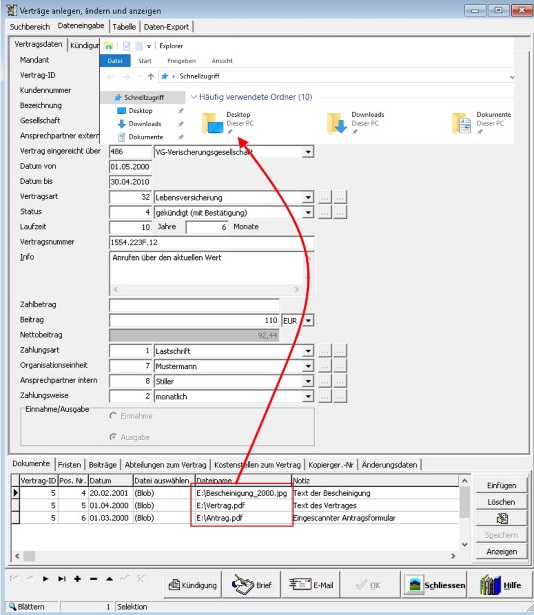
Task: Select the E:\Vertrag.pdf cell
Action: click(242, 506)
